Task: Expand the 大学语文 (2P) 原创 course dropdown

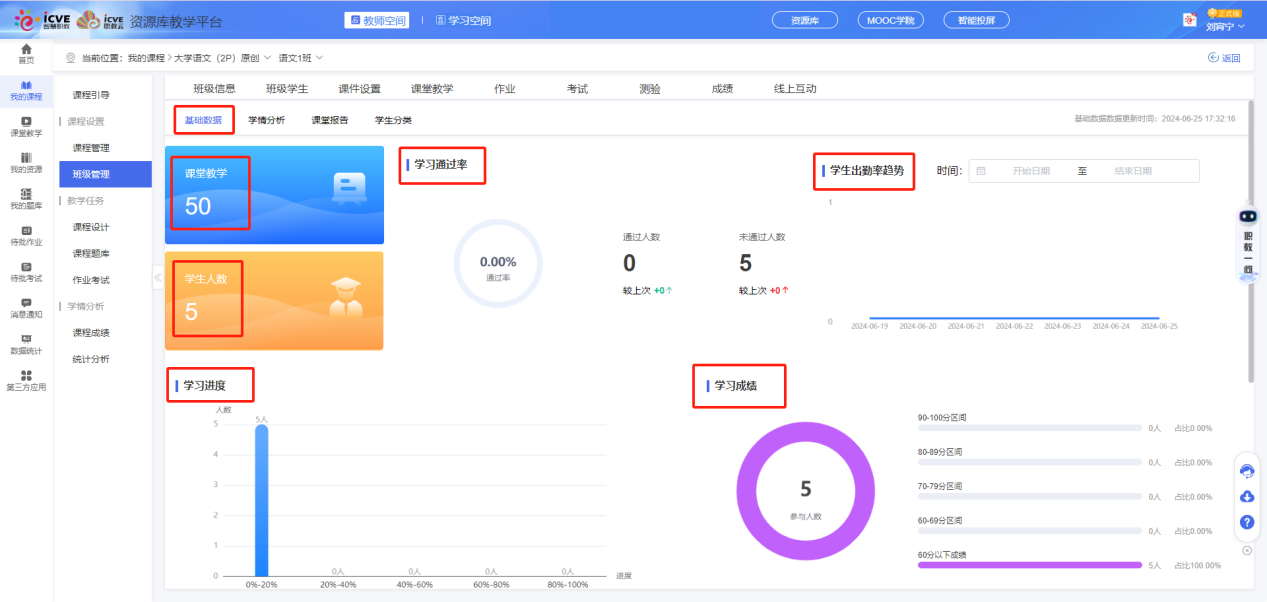Action: pos(222,58)
